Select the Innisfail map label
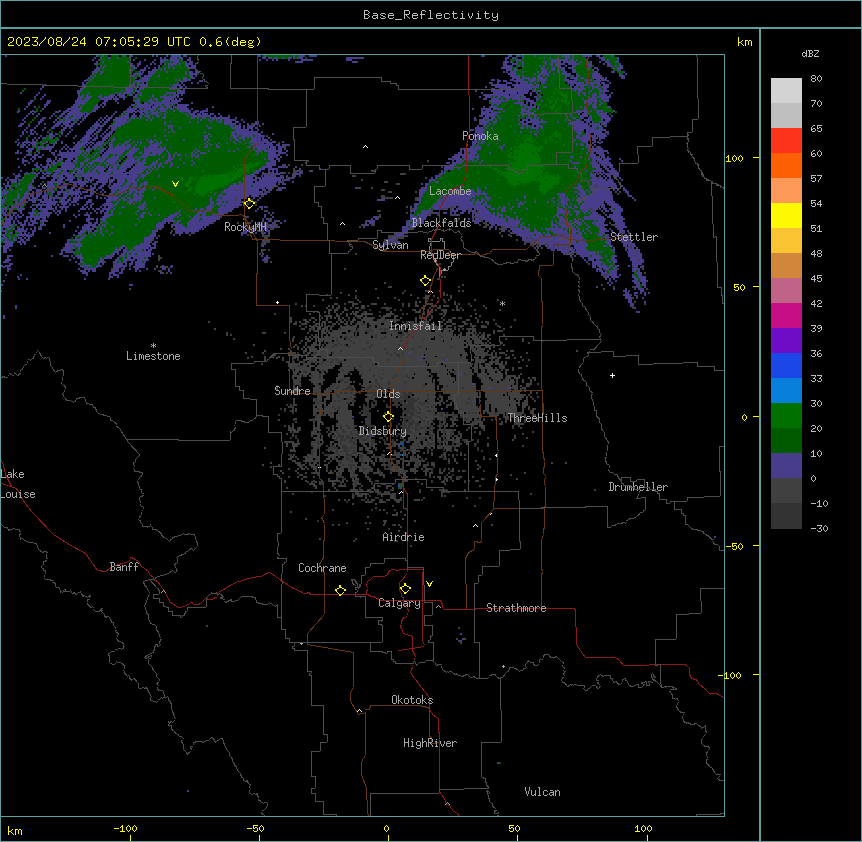 click(416, 326)
